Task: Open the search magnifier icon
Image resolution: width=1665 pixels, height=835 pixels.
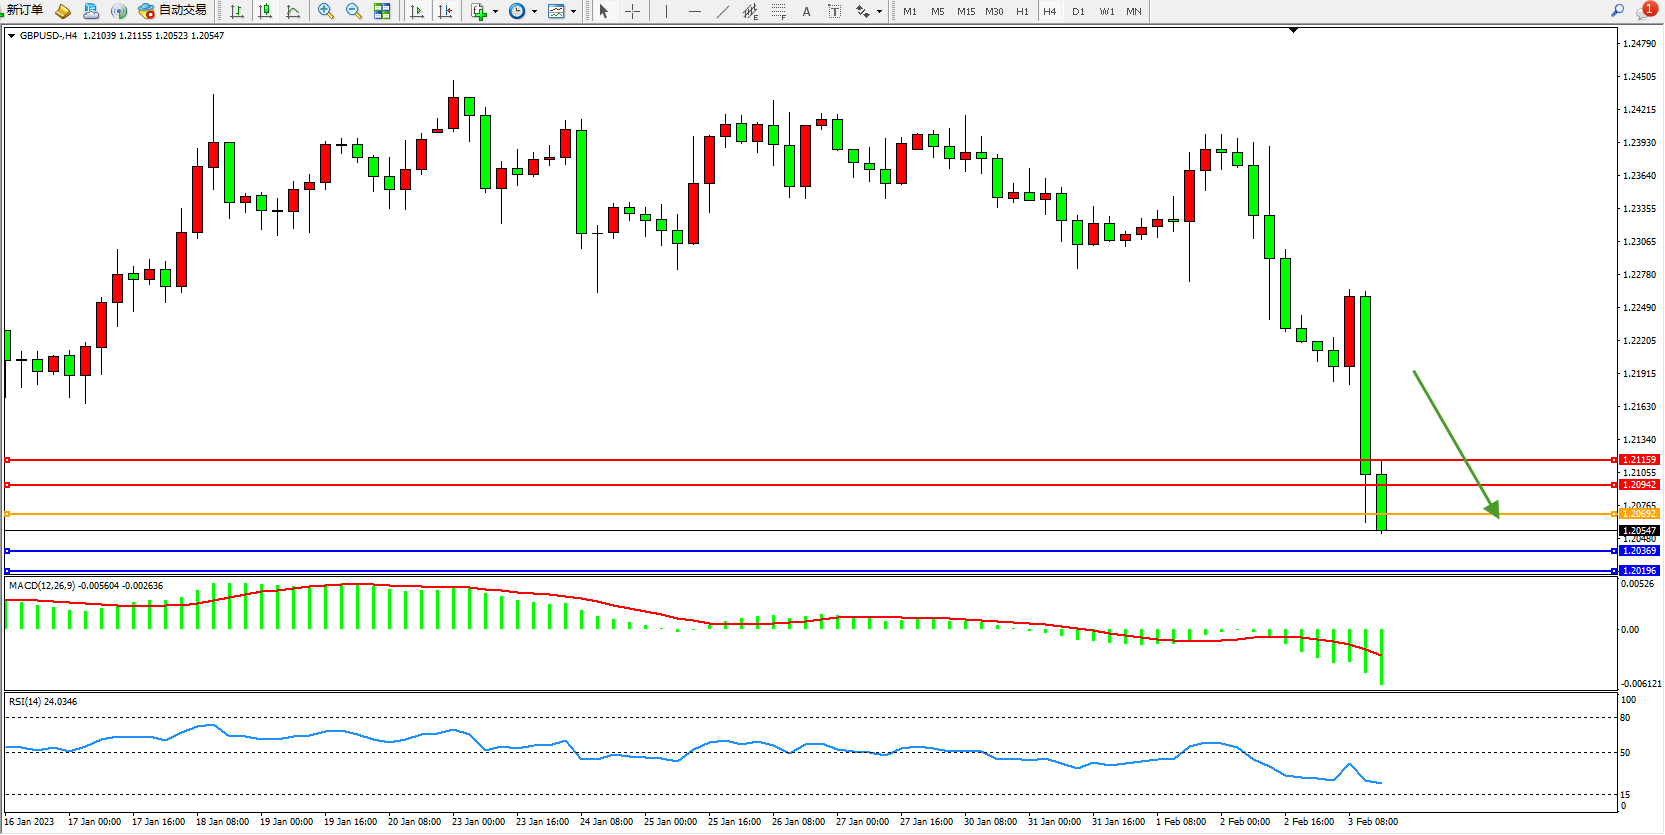Action: 1617,11
